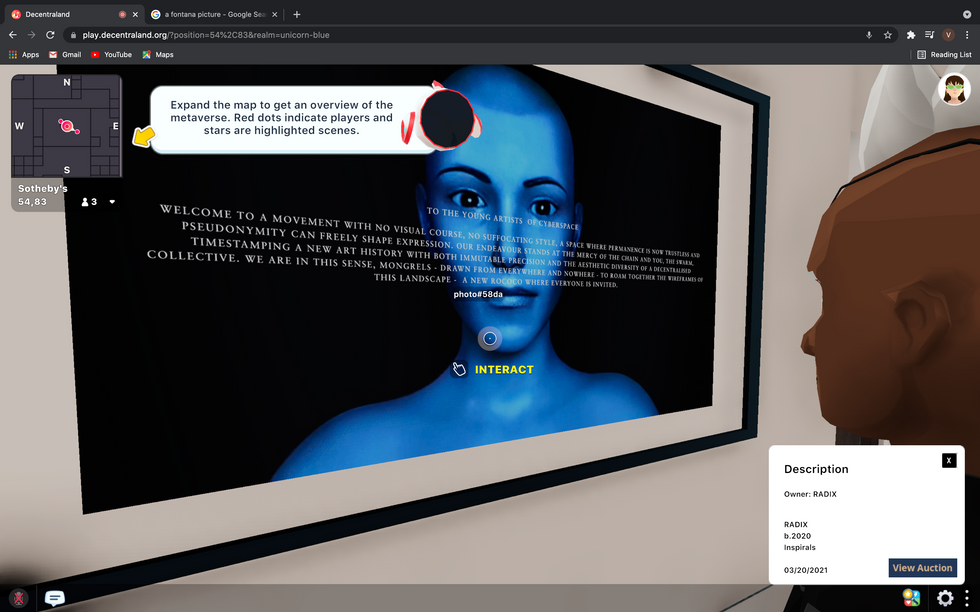Click the 03/20/2021 date text
The width and height of the screenshot is (980, 612).
click(x=806, y=570)
